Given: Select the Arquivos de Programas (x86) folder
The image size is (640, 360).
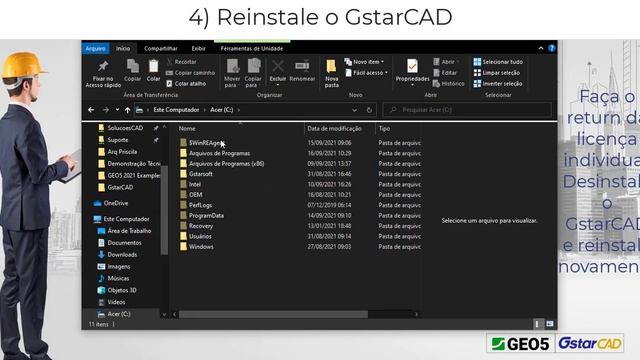Looking at the screenshot, I should [227, 164].
